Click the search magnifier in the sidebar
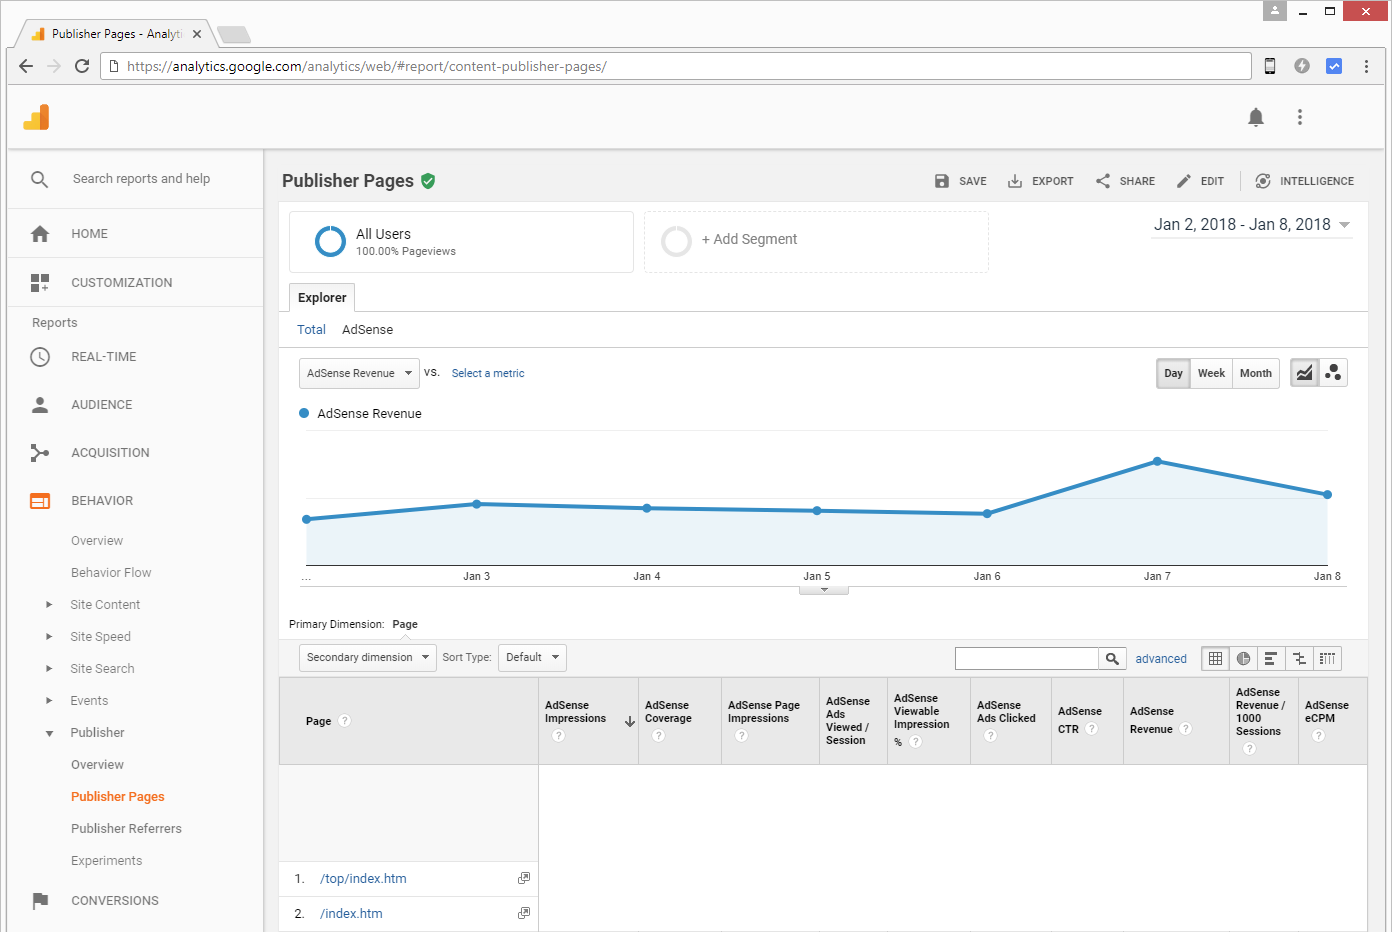Image resolution: width=1392 pixels, height=932 pixels. click(39, 179)
